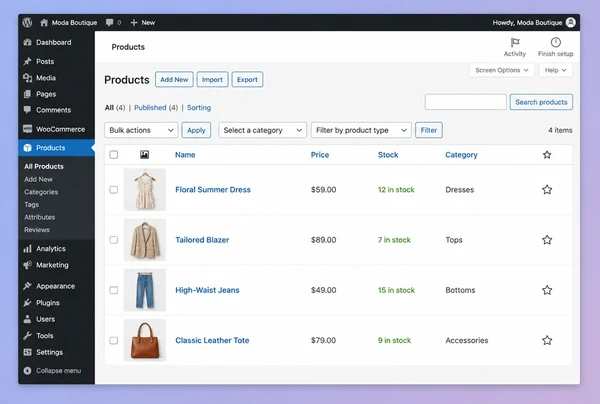This screenshot has width=600, height=404.
Task: Open the user avatar in admin bar
Action: (x=571, y=23)
